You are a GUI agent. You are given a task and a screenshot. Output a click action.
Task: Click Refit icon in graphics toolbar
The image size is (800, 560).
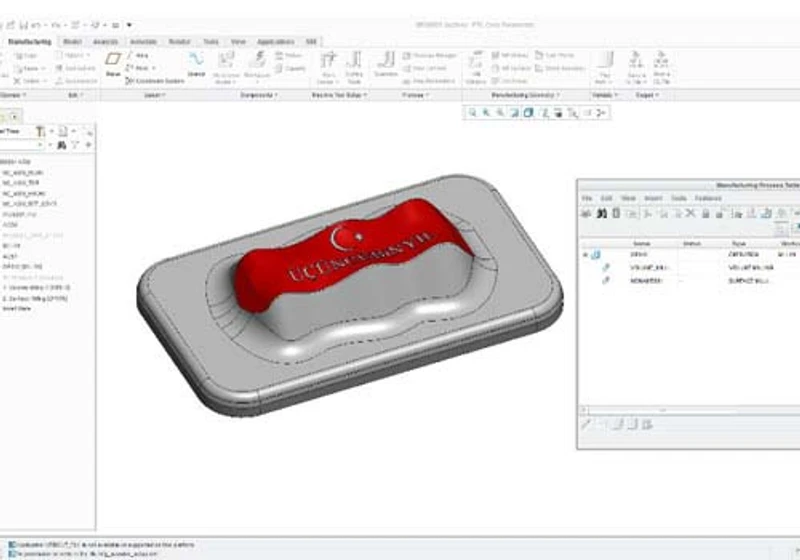tap(472, 113)
